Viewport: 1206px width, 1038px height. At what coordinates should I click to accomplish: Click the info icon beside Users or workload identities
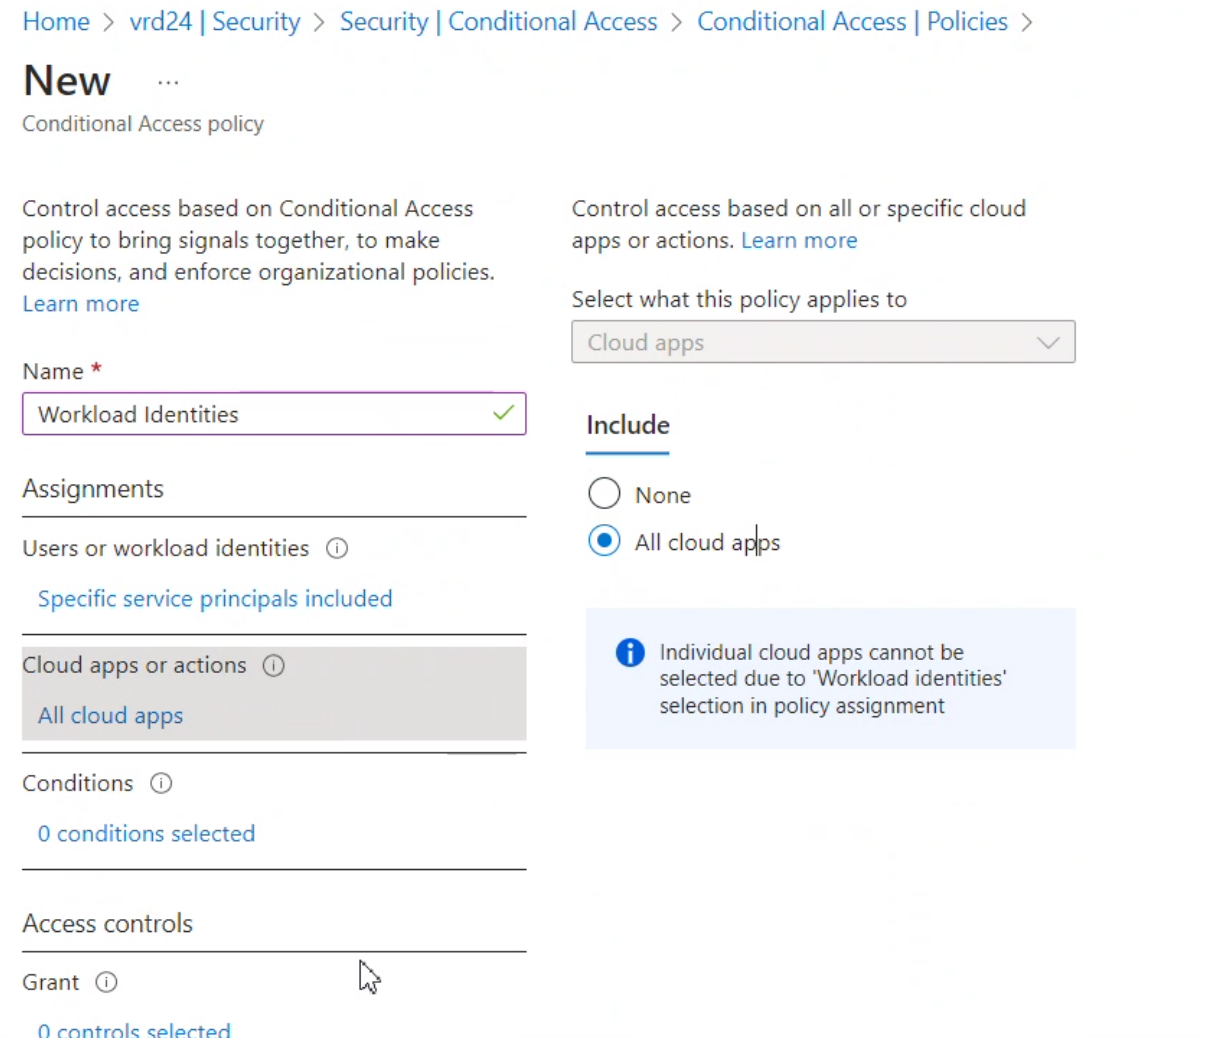[x=336, y=548]
